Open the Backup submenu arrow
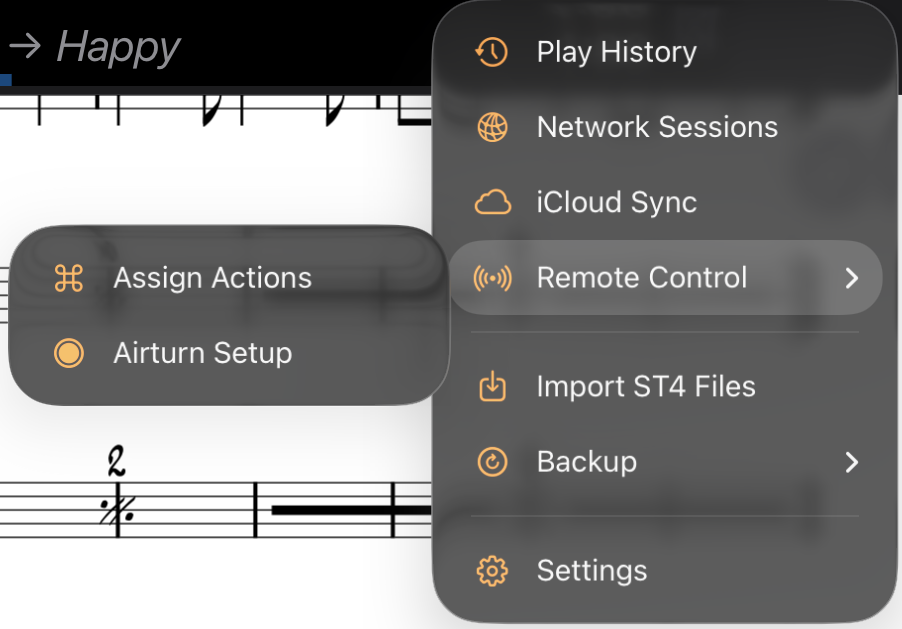Image resolution: width=902 pixels, height=629 pixels. (x=851, y=462)
